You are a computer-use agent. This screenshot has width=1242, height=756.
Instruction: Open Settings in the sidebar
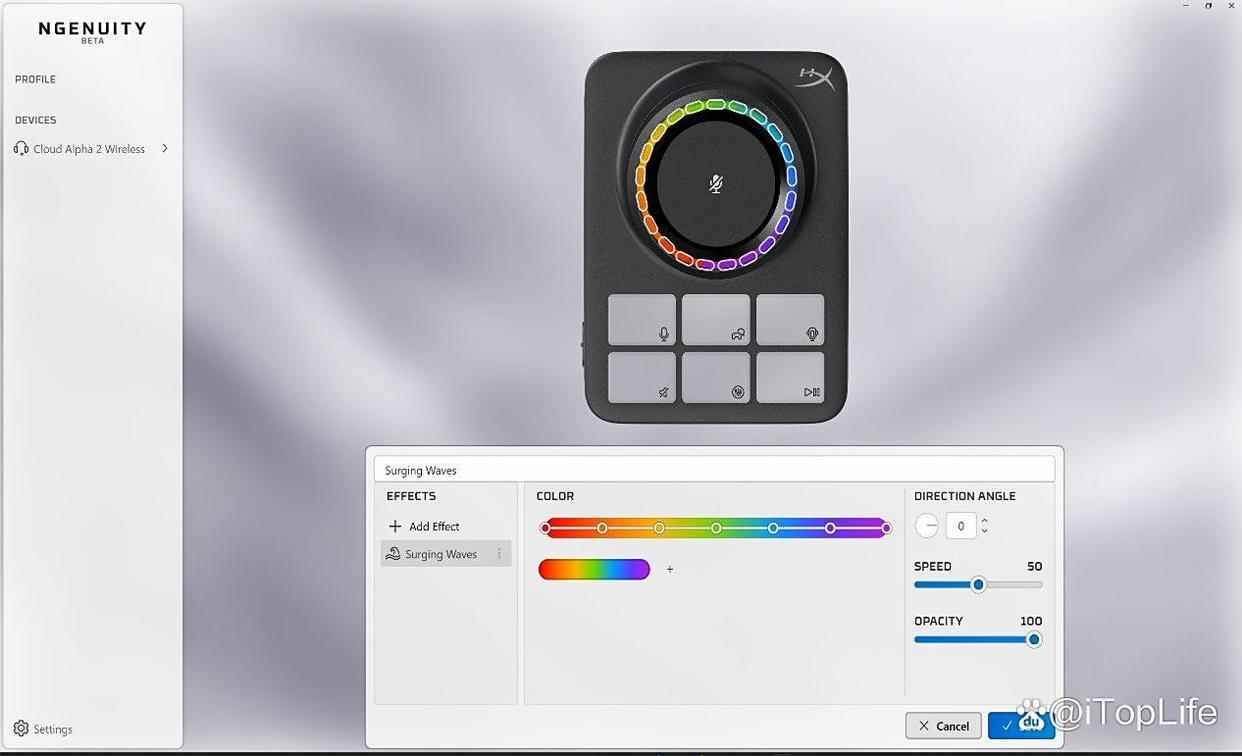tap(43, 729)
